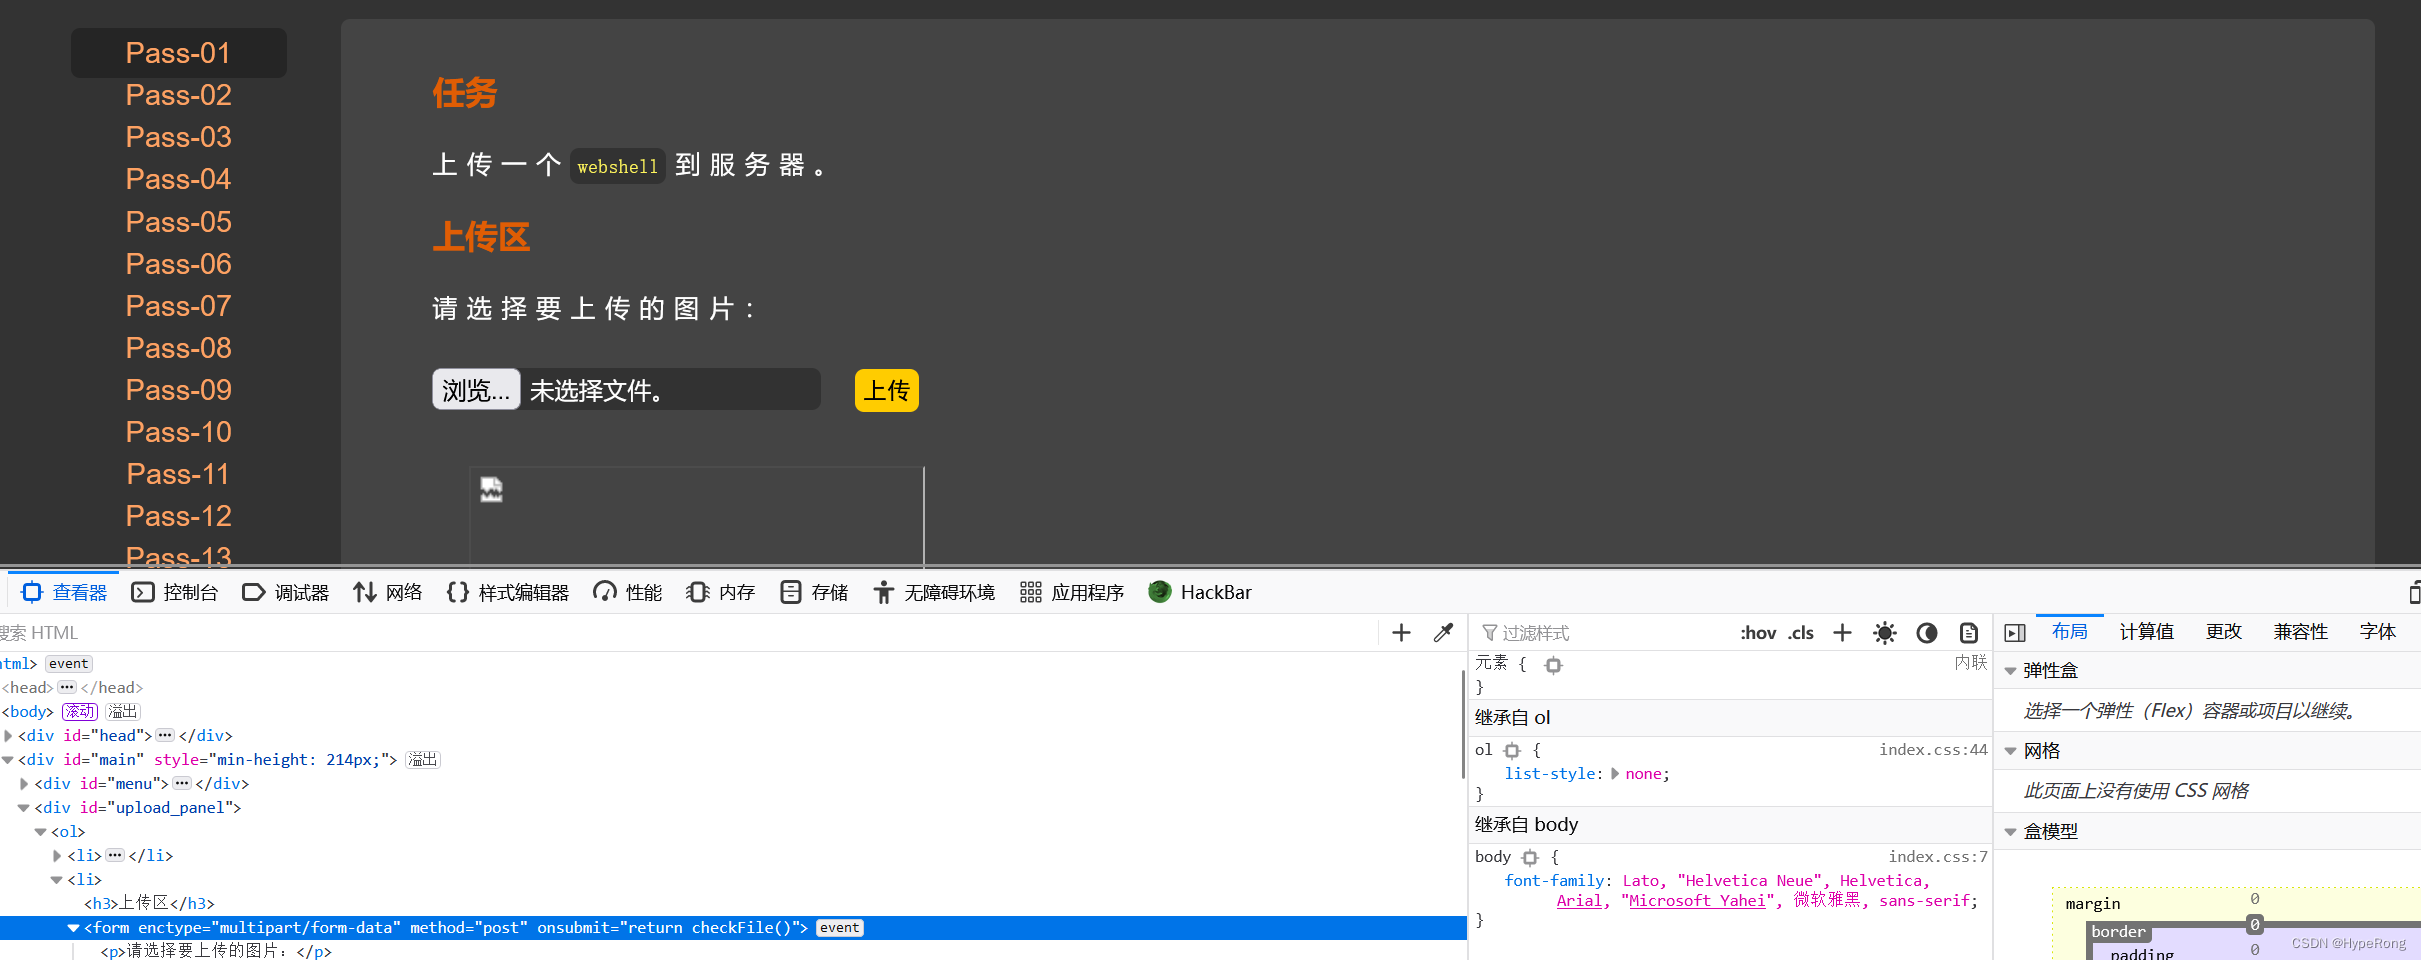
Task: Click the 滚动 scroll badge on body
Action: click(x=79, y=712)
